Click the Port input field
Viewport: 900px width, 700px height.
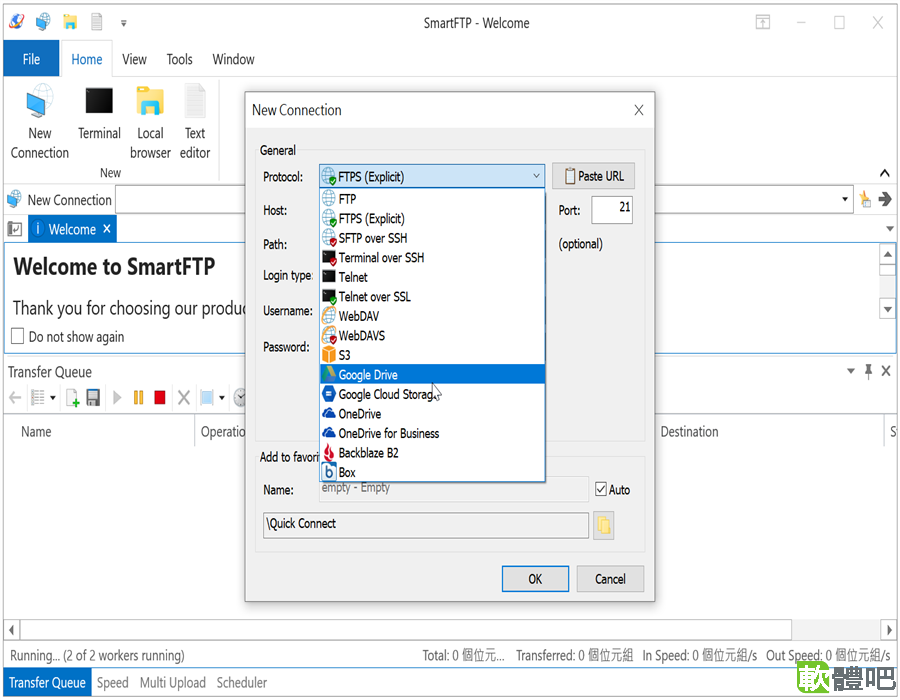tap(612, 209)
